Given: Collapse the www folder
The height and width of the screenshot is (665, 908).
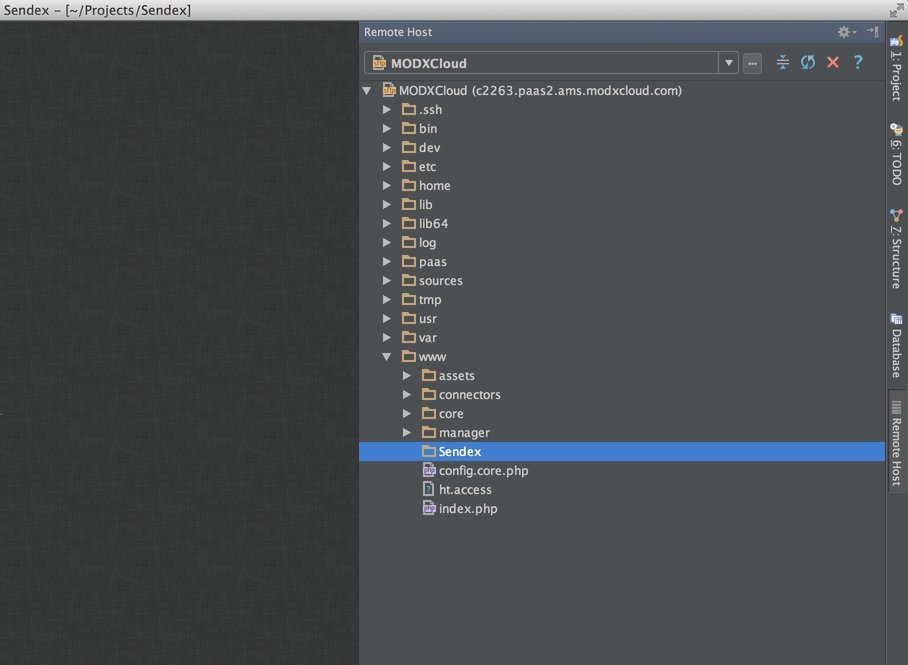Looking at the screenshot, I should point(387,357).
